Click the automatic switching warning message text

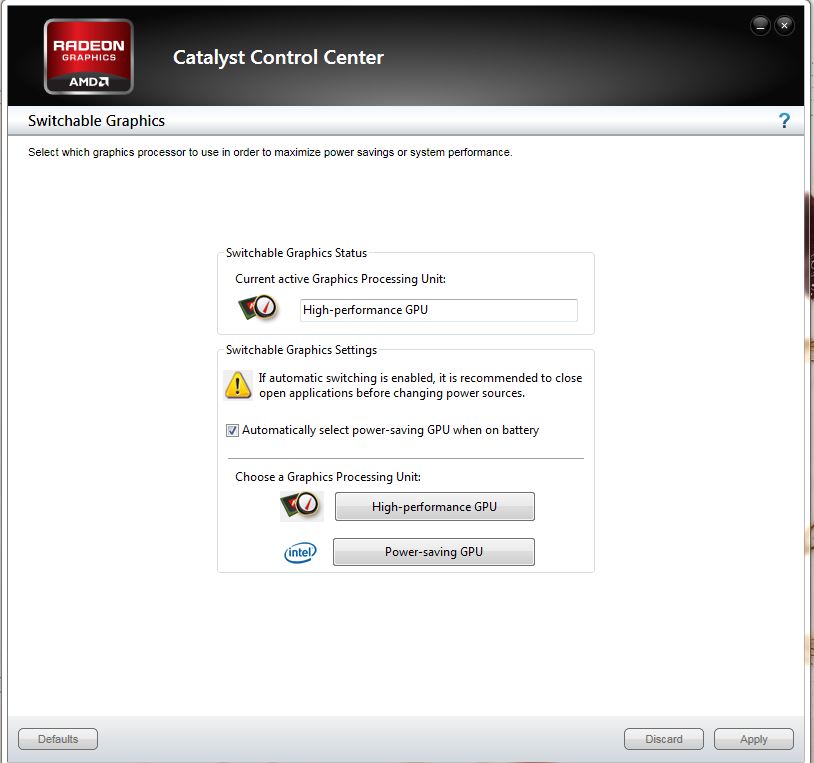point(420,385)
